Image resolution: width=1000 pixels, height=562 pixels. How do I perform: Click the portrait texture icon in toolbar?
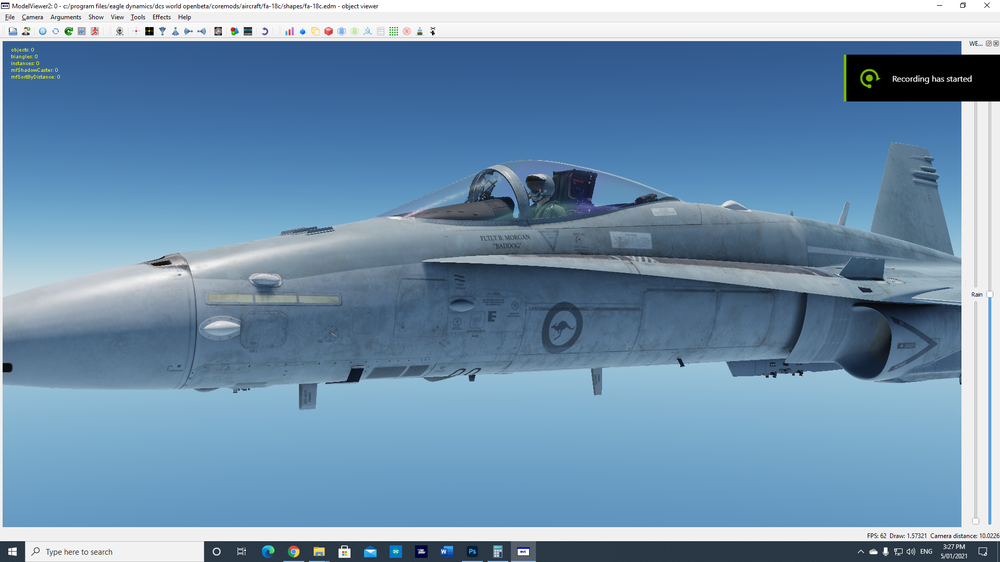[x=218, y=31]
